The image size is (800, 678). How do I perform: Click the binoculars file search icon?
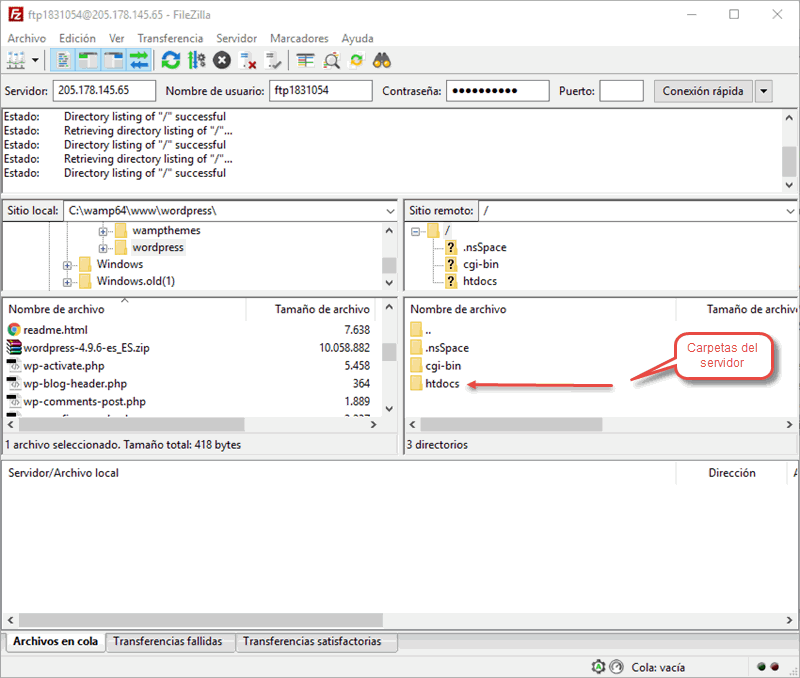point(381,60)
